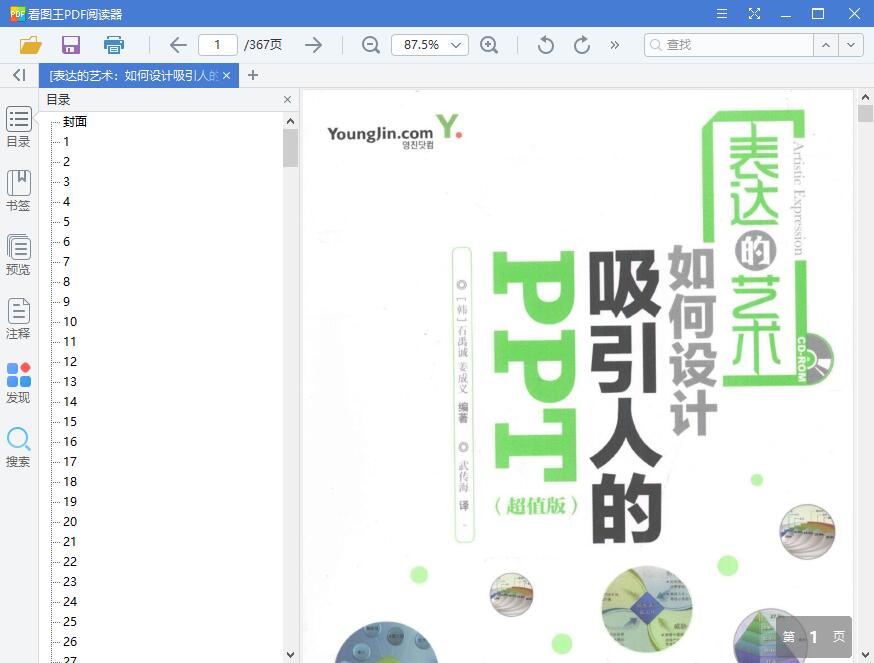The height and width of the screenshot is (663, 874).
Task: Select outline entry 11
Action: point(70,341)
